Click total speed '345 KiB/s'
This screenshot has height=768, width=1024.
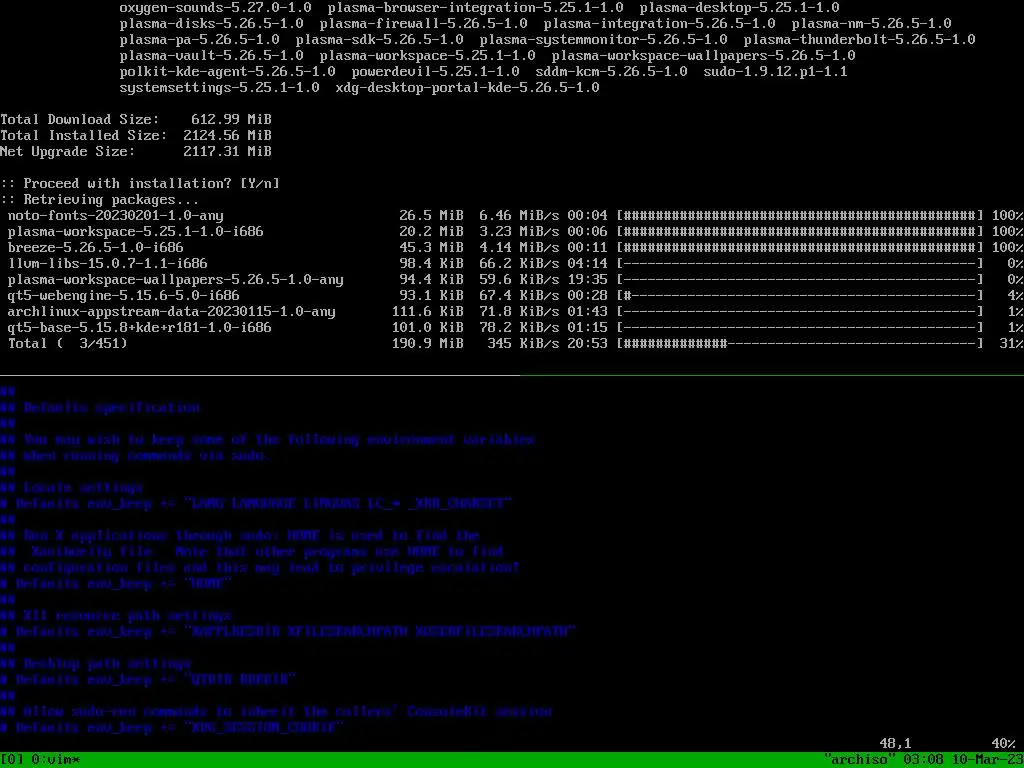tap(523, 344)
